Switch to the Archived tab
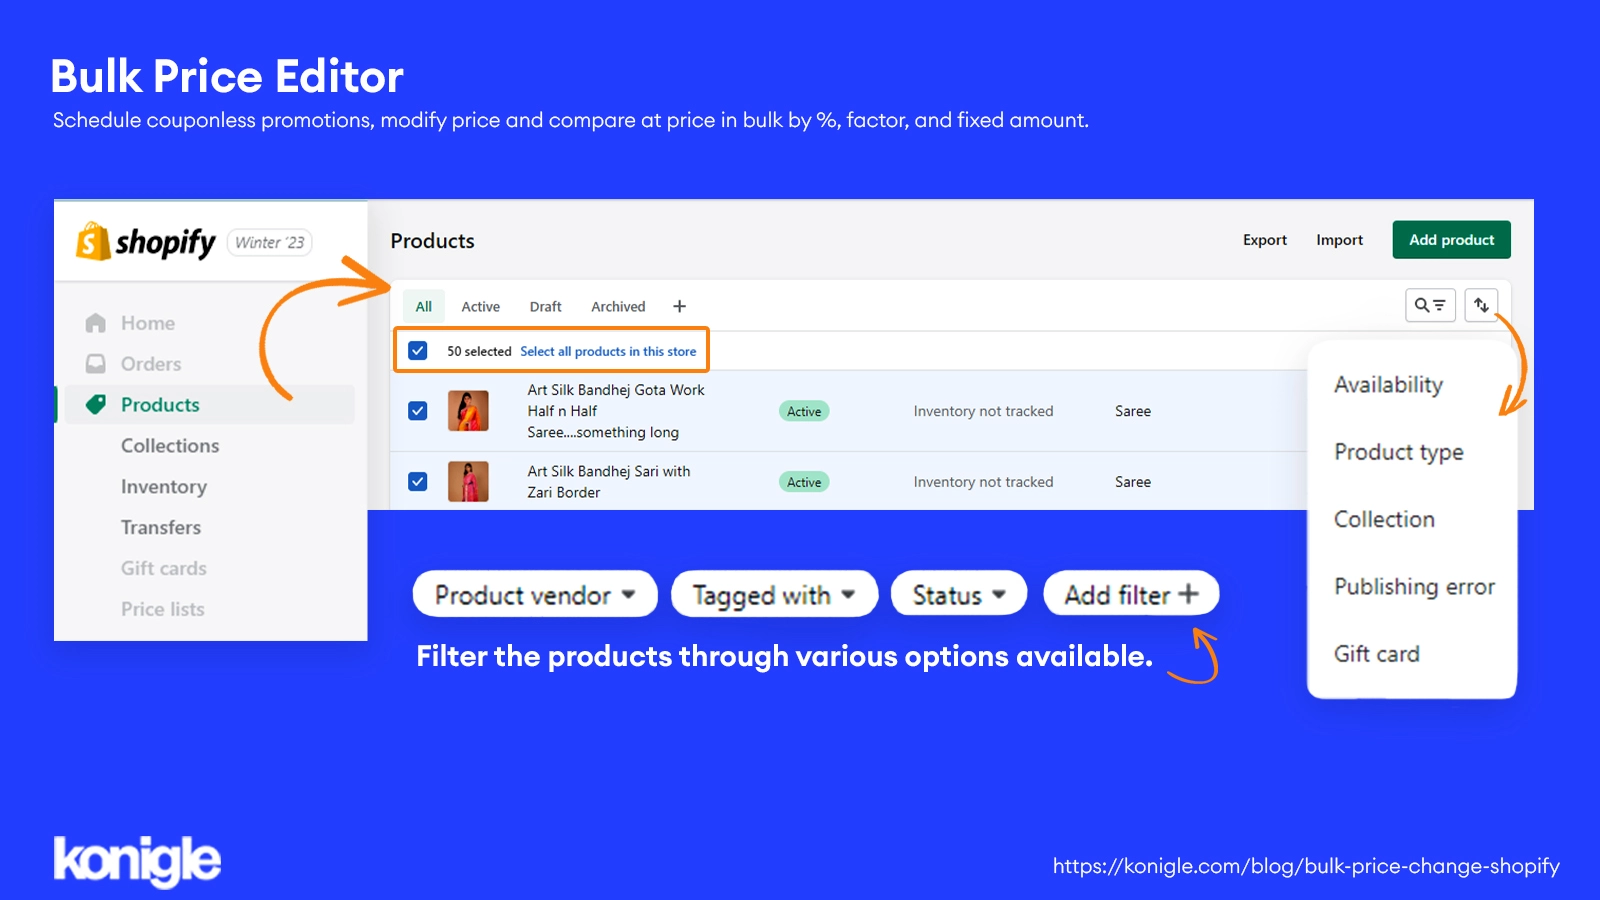The width and height of the screenshot is (1600, 900). 618,306
